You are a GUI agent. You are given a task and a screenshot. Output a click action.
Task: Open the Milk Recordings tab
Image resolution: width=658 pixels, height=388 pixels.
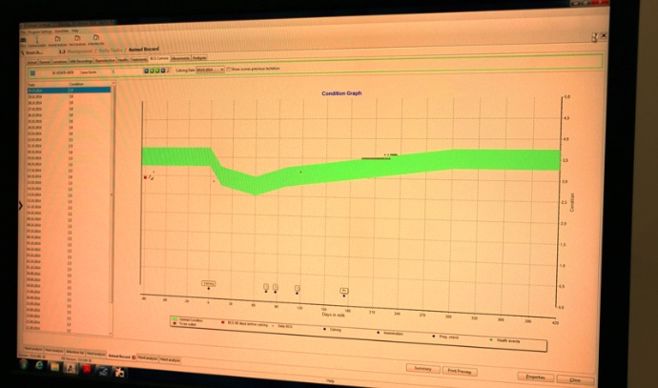pos(81,61)
